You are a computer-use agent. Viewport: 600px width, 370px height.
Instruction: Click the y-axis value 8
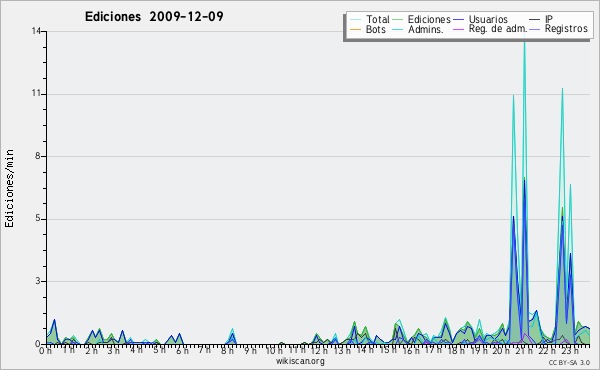click(38, 156)
